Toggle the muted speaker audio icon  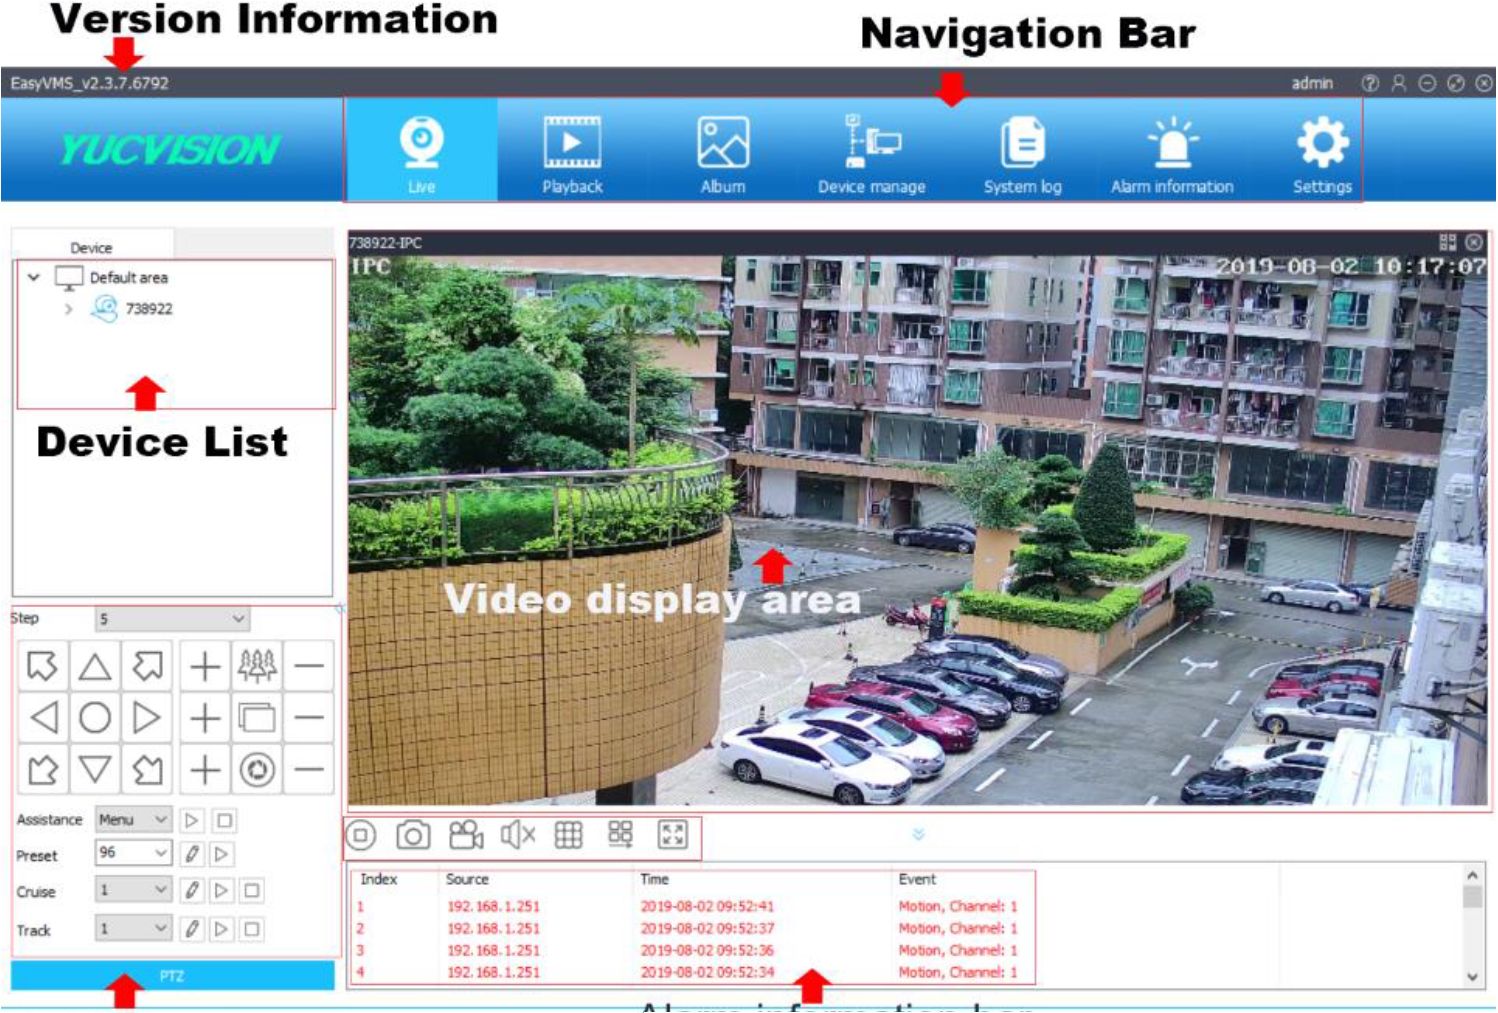[517, 835]
